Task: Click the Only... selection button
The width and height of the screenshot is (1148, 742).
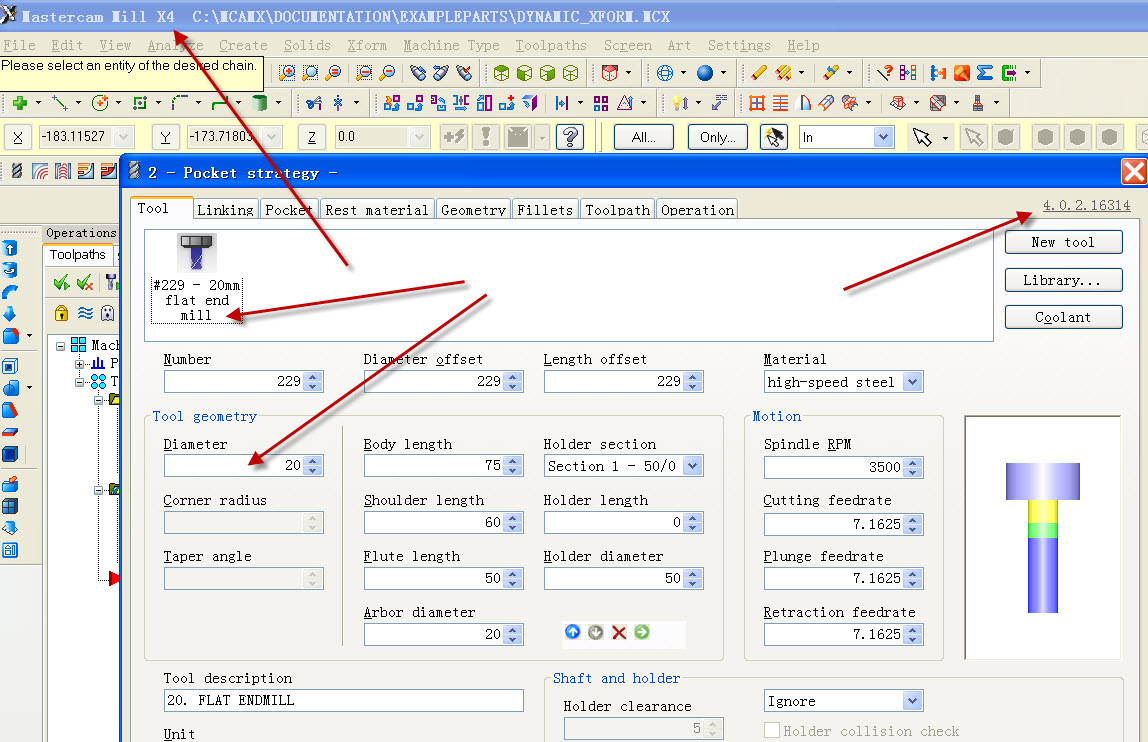Action: [x=718, y=137]
